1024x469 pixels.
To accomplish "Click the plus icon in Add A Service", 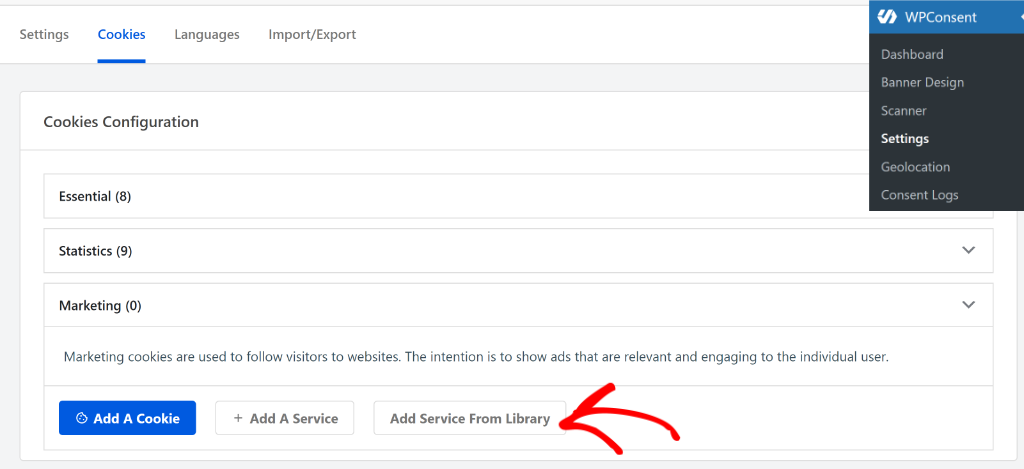I will tap(238, 418).
